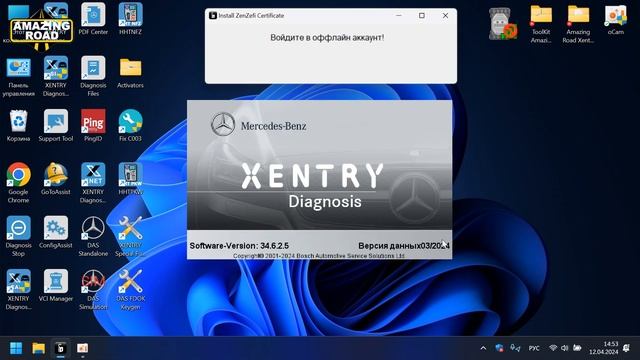The height and width of the screenshot is (360, 640).
Task: Select the orange-and-white app icon on the taskbar
Action: [x=82, y=348]
